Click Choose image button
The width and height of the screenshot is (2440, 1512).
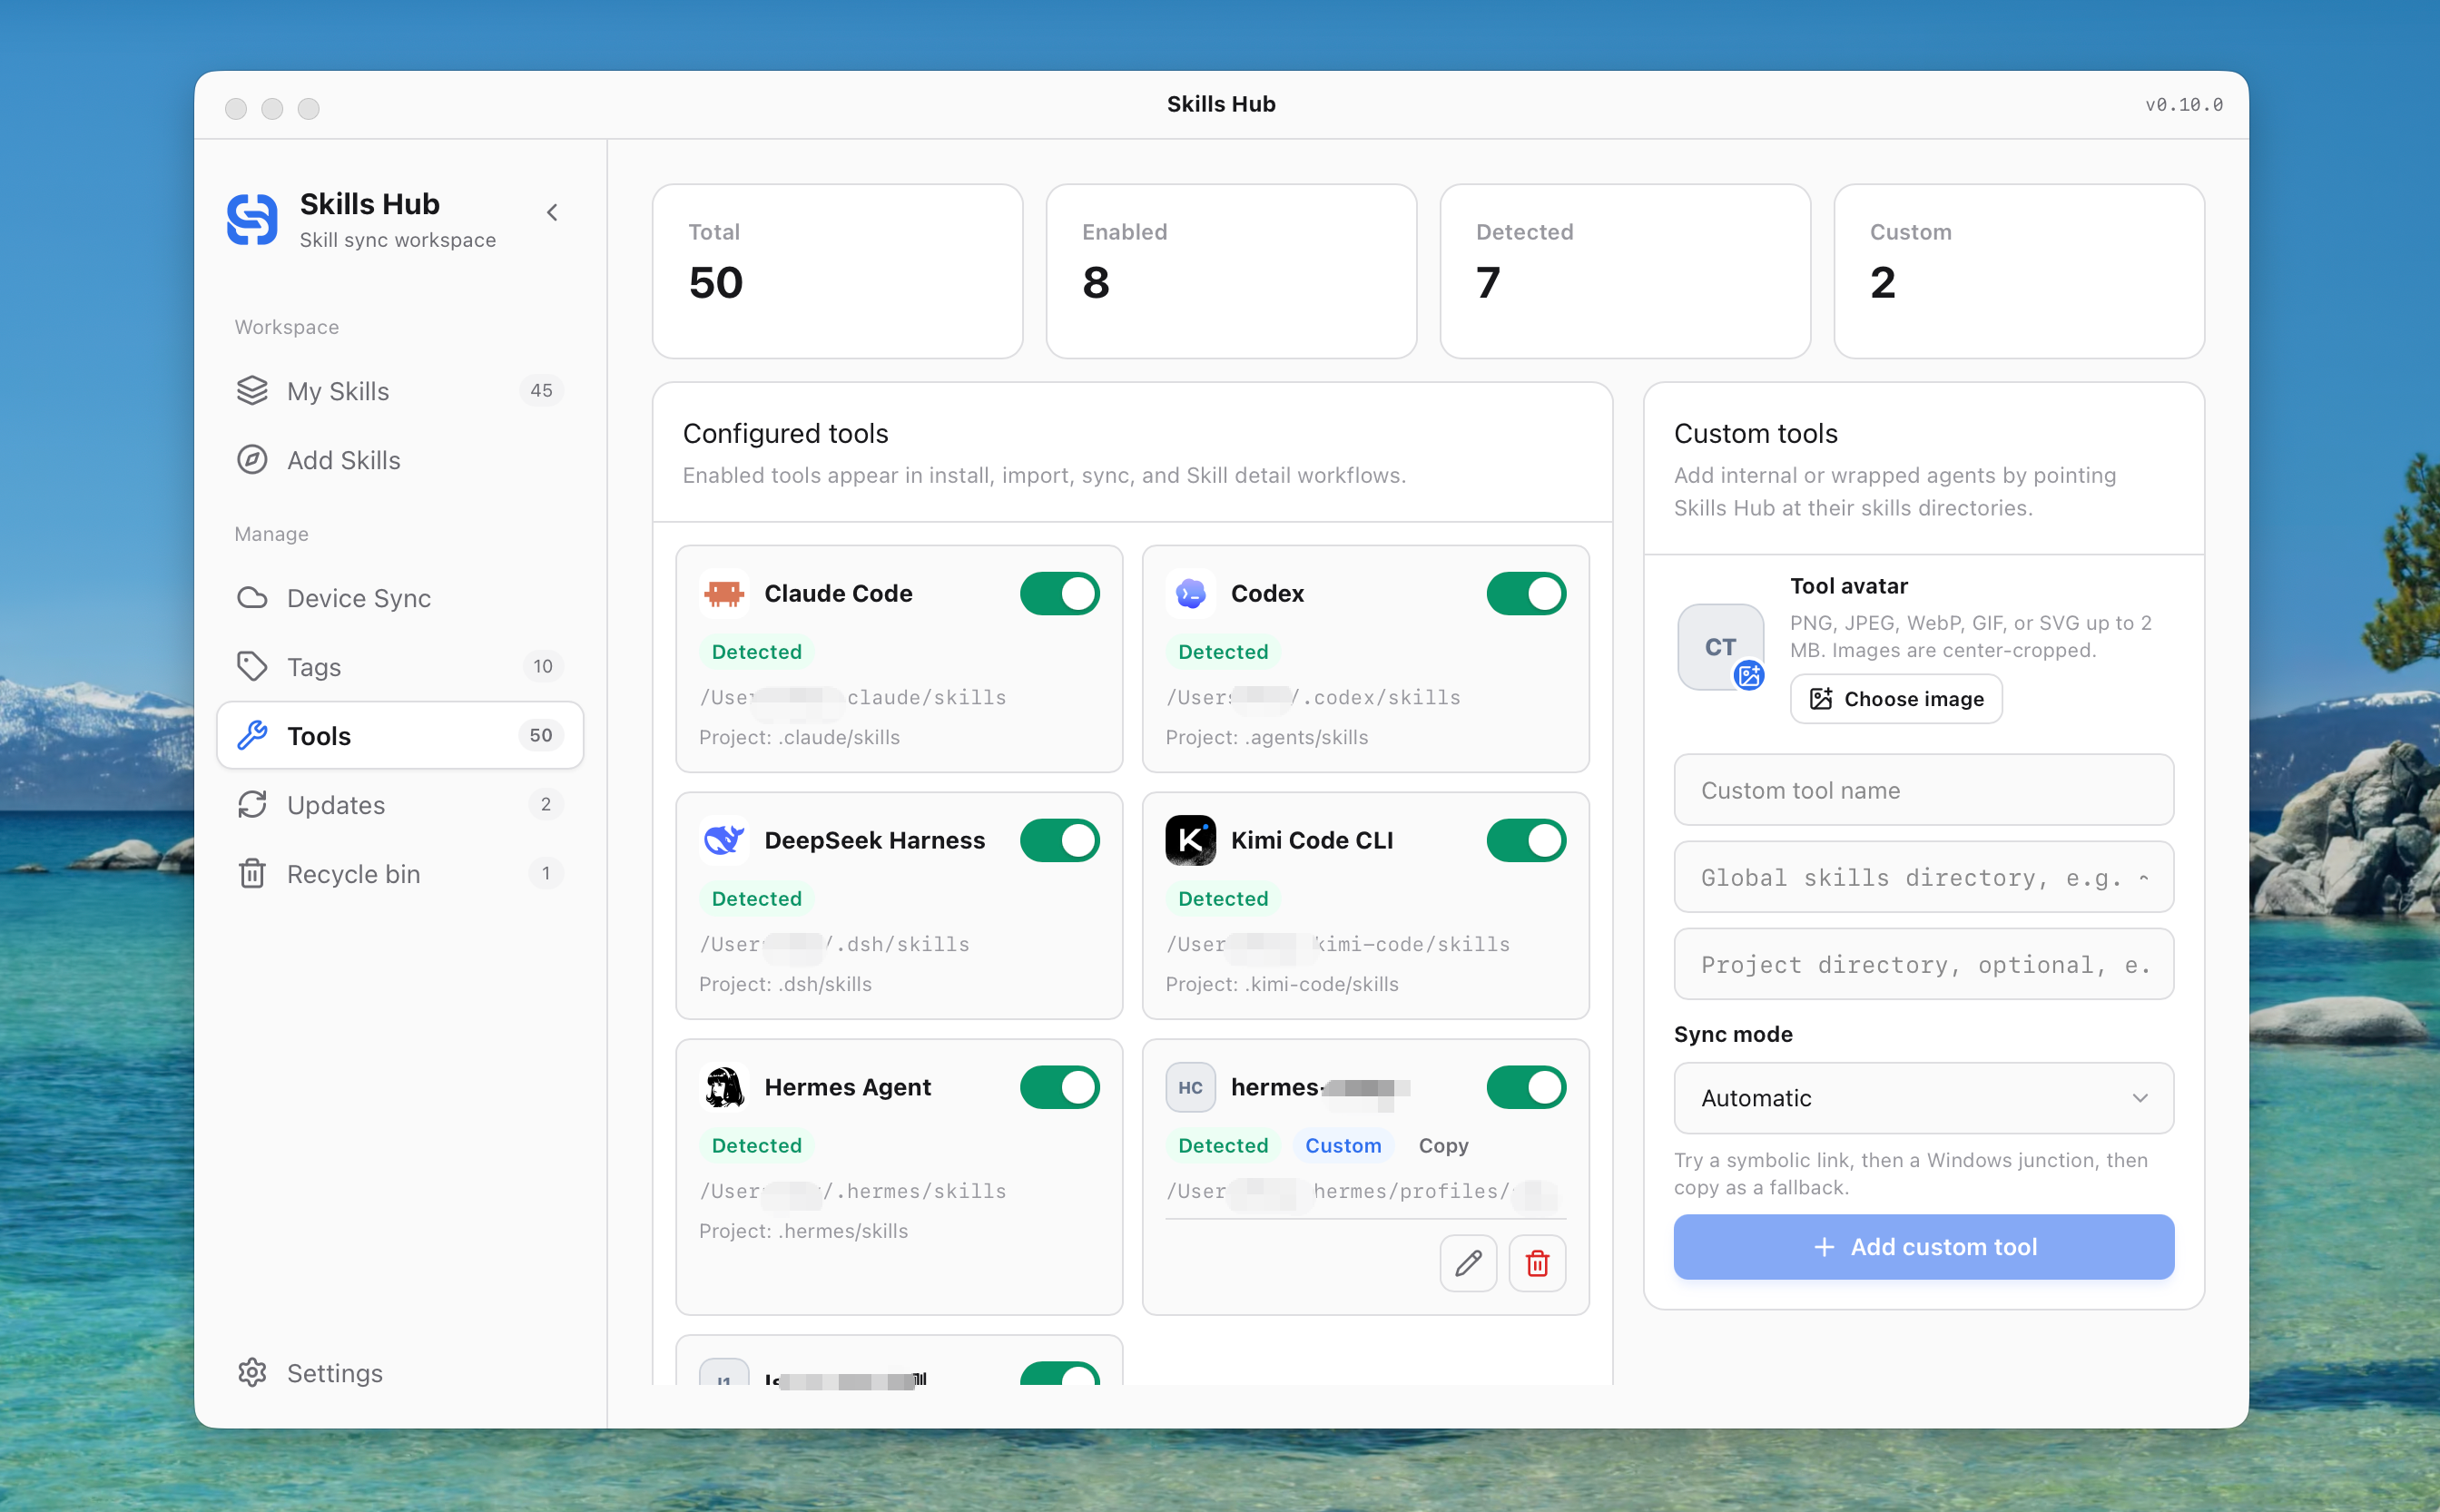click(1895, 699)
